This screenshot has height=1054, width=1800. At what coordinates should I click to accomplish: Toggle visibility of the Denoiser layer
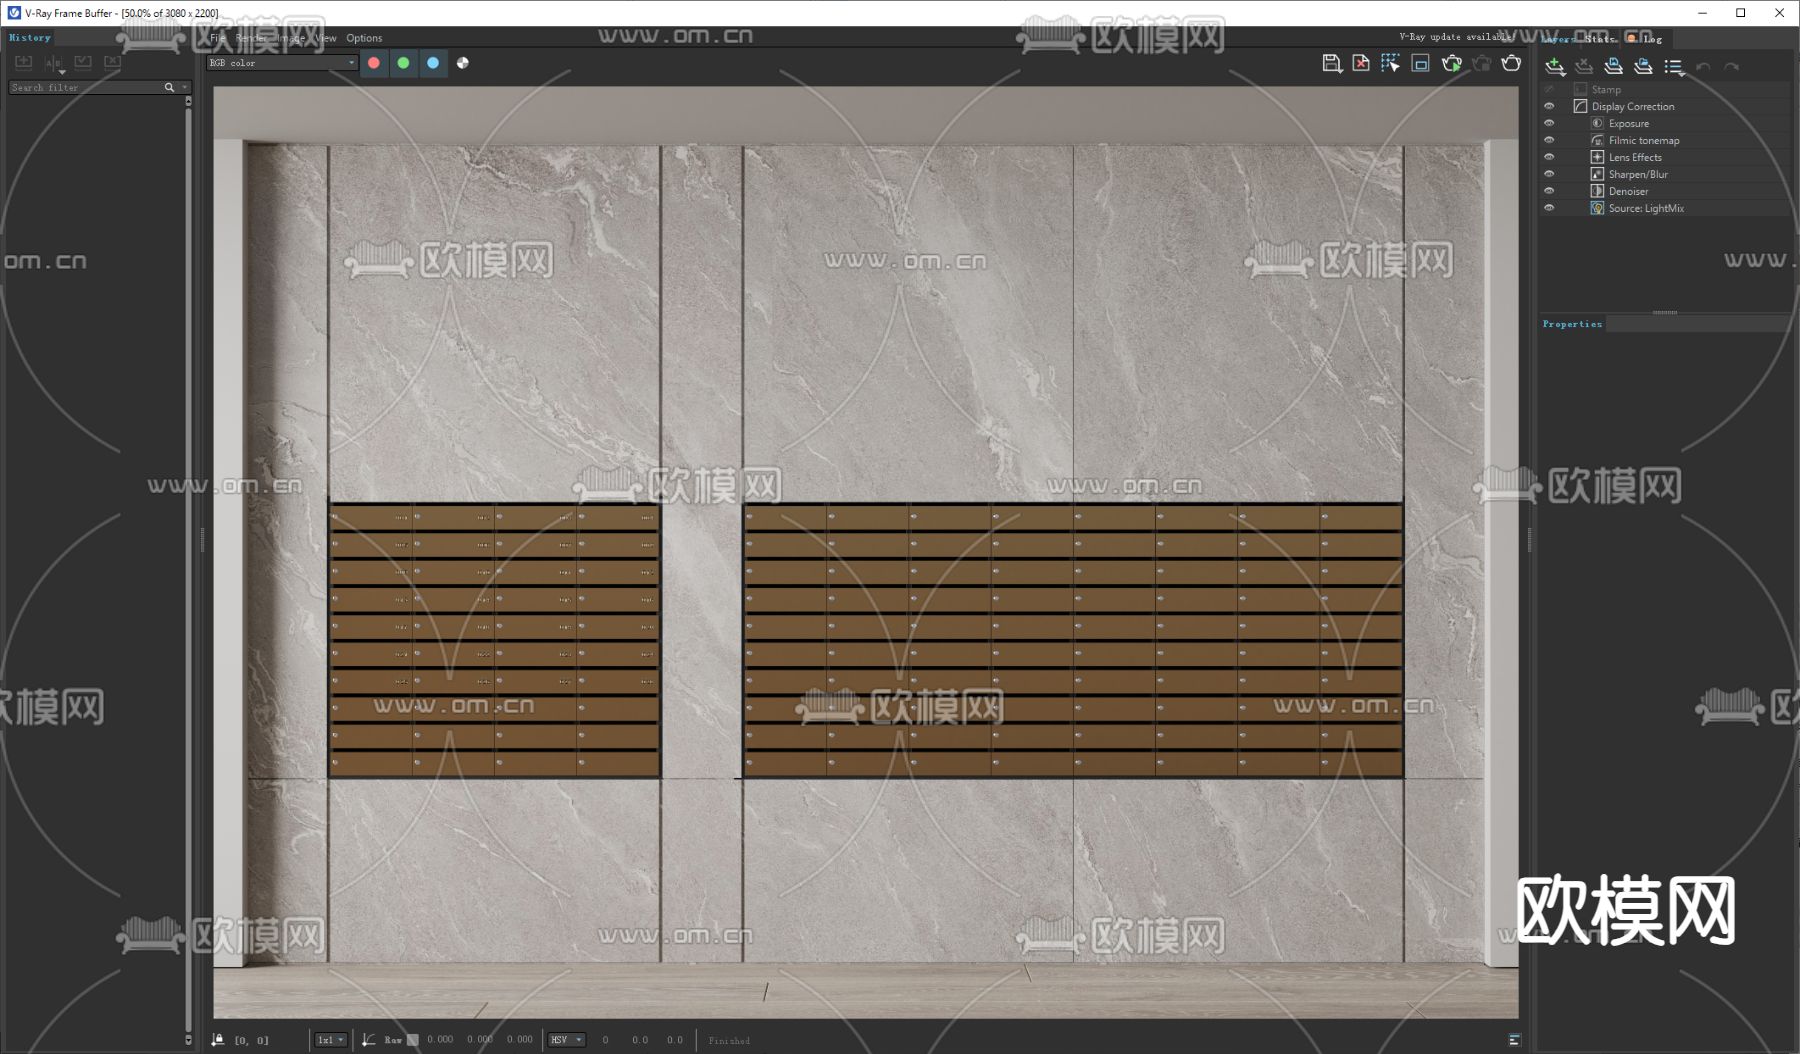[1549, 191]
